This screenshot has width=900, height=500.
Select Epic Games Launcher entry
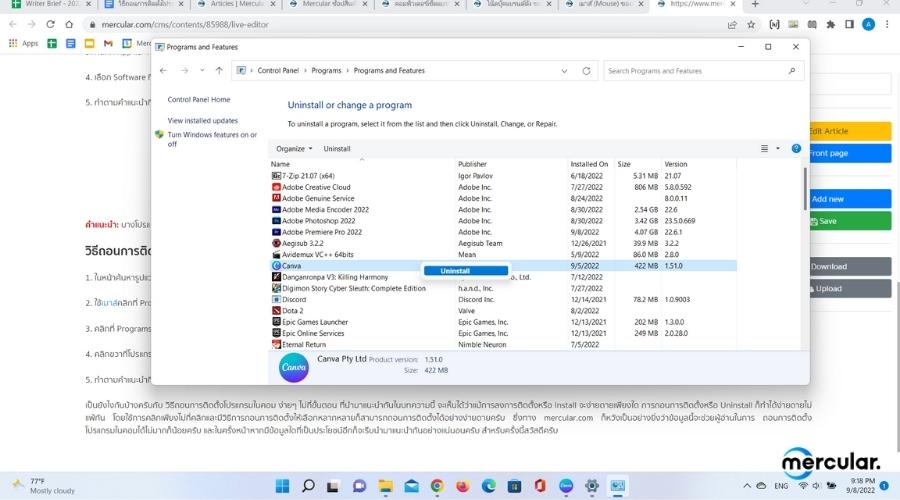click(x=503, y=322)
